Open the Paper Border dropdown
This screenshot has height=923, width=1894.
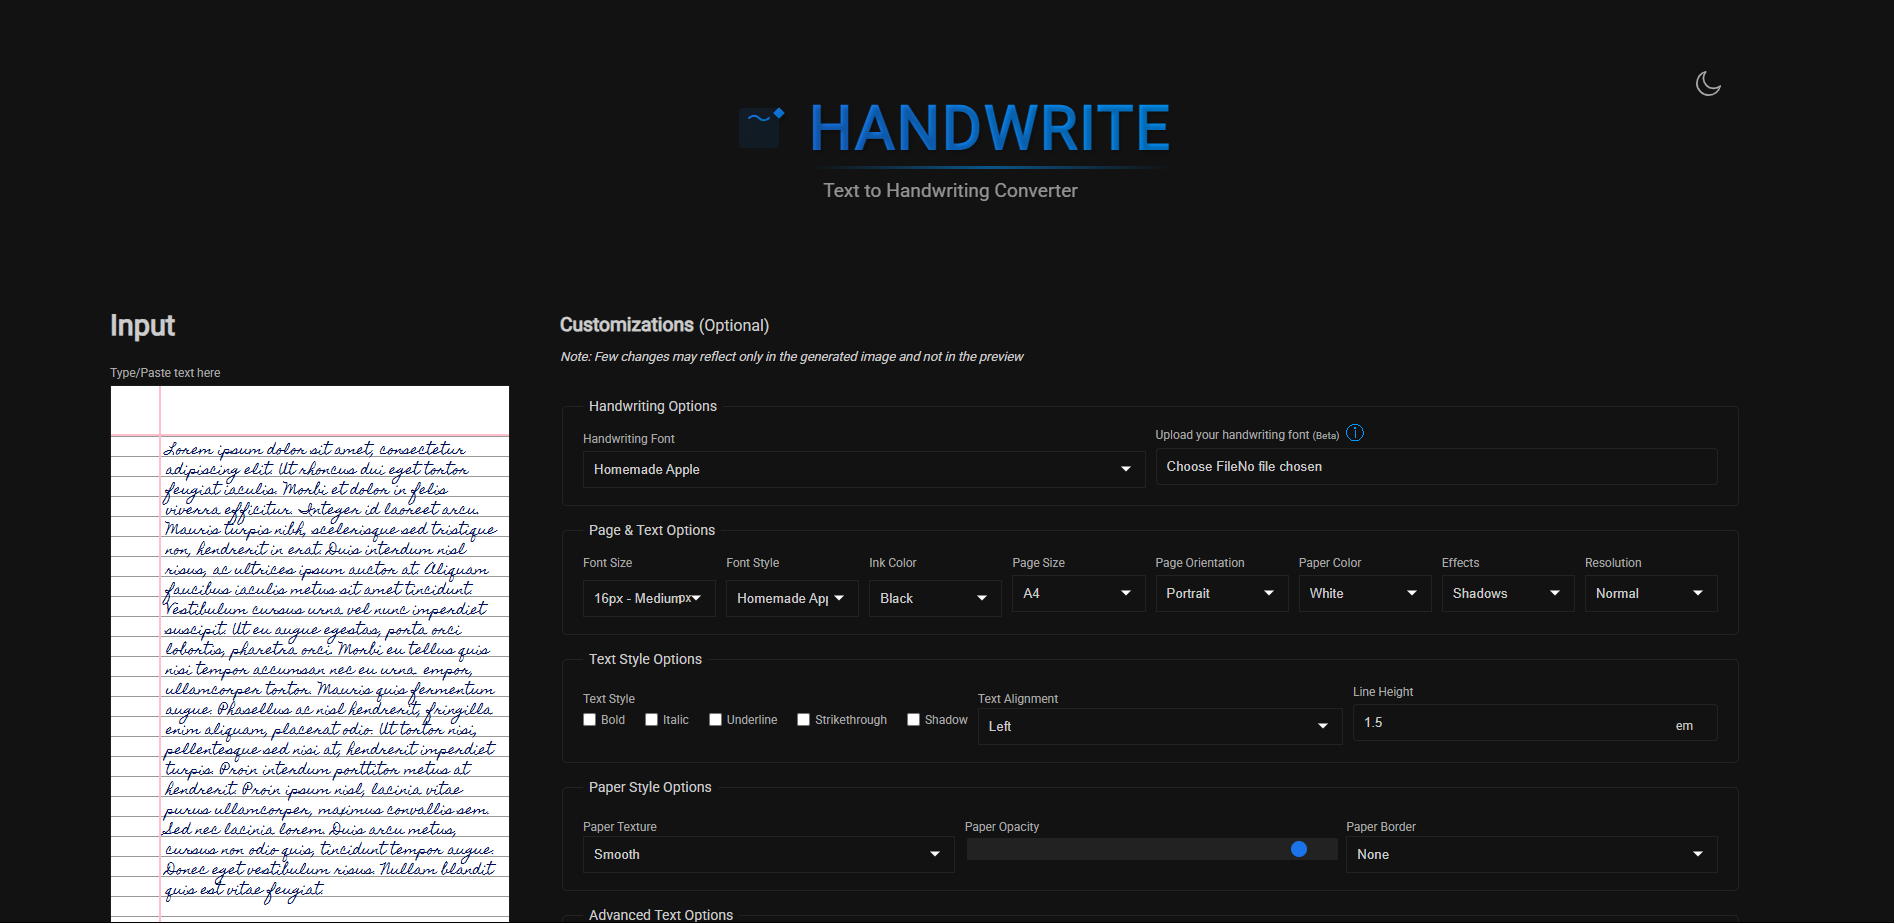tap(1531, 854)
